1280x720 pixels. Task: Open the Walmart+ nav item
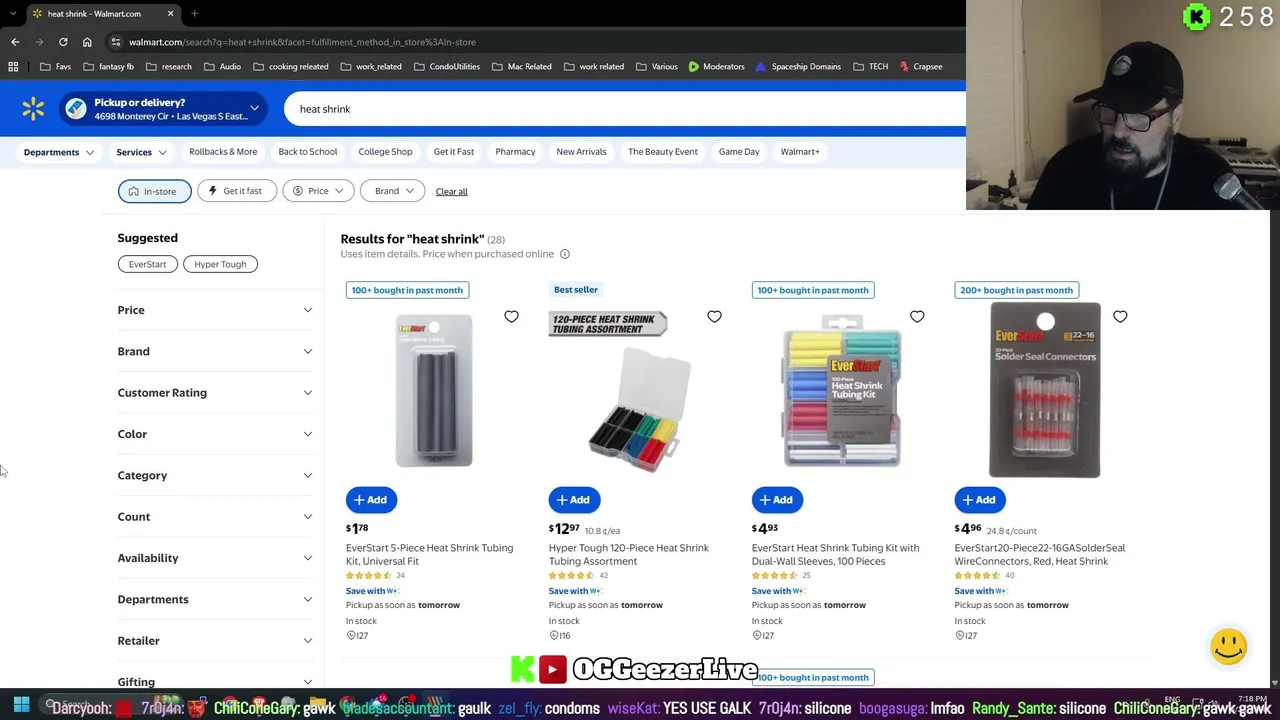(800, 152)
